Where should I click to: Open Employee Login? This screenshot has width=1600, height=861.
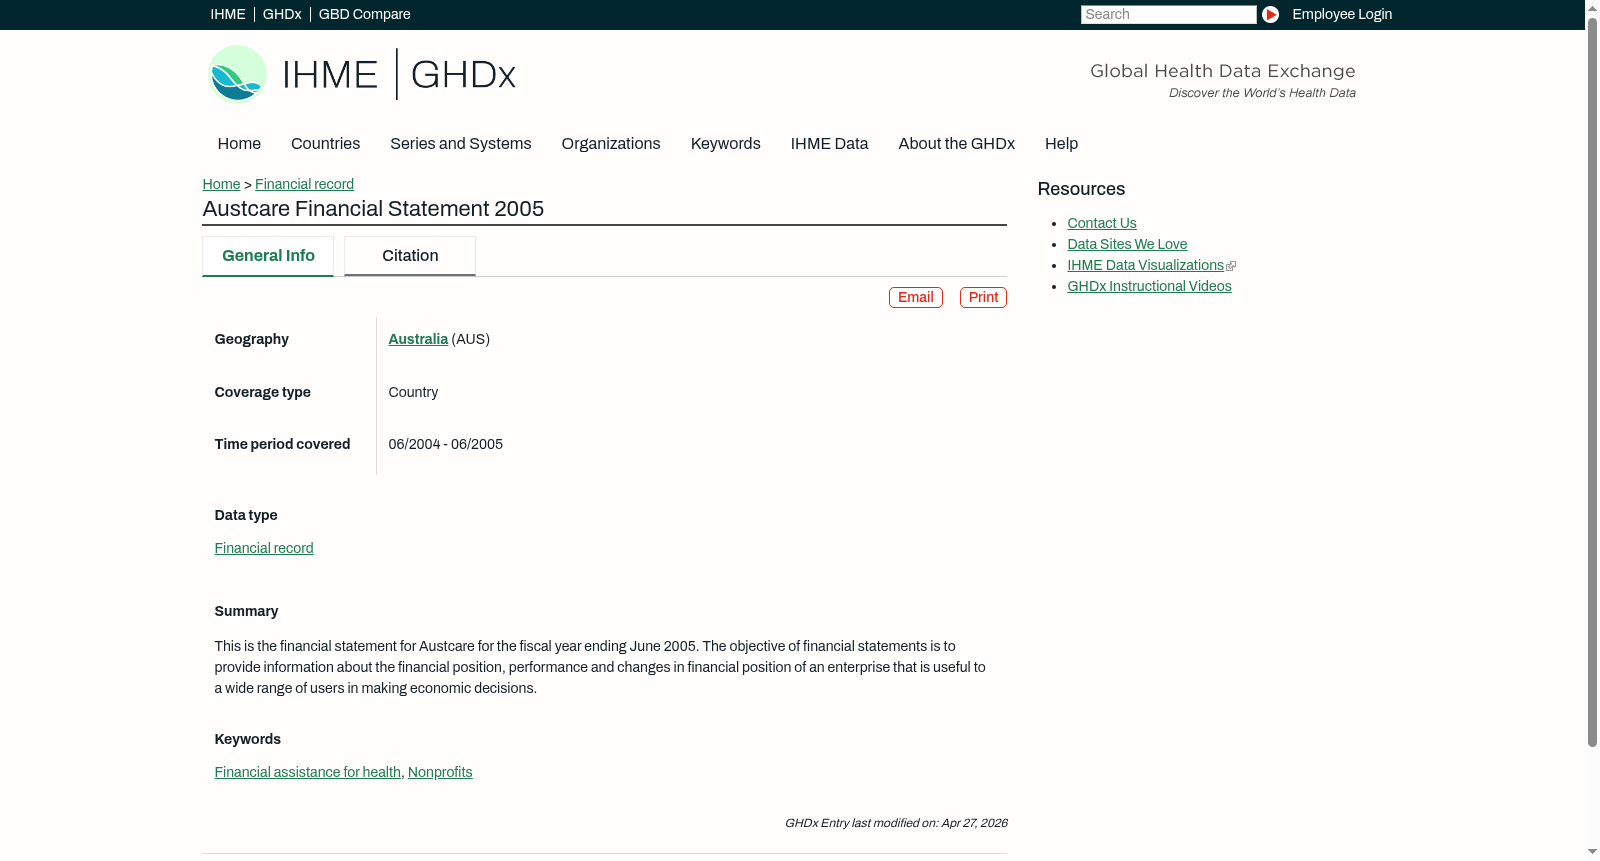coord(1342,14)
